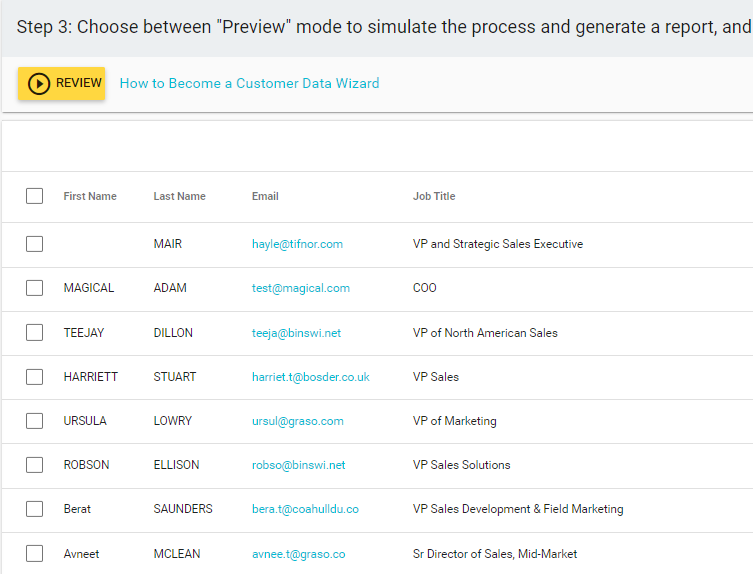Select the URSULA LOWRY checkbox
Screen dimensions: 753x574
click(x=35, y=421)
